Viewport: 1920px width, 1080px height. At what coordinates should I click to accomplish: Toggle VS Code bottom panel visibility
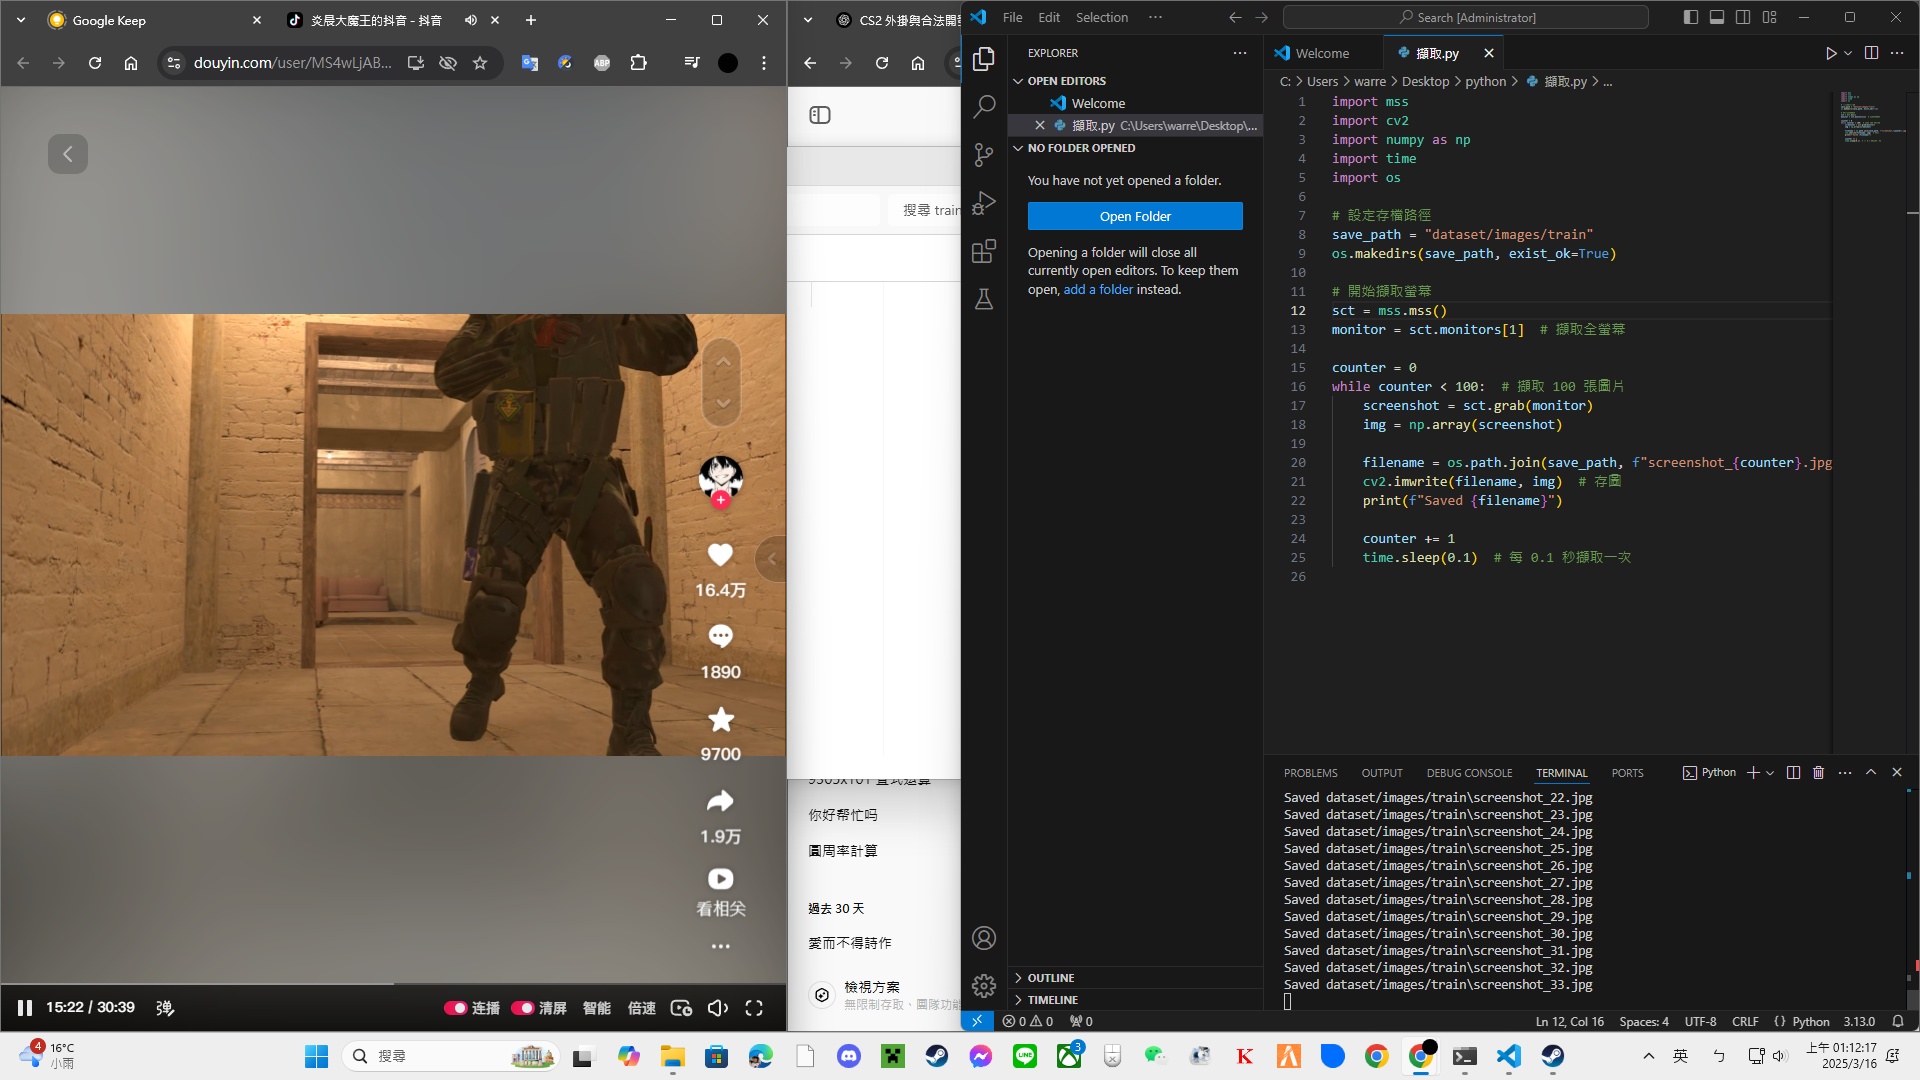(1716, 17)
